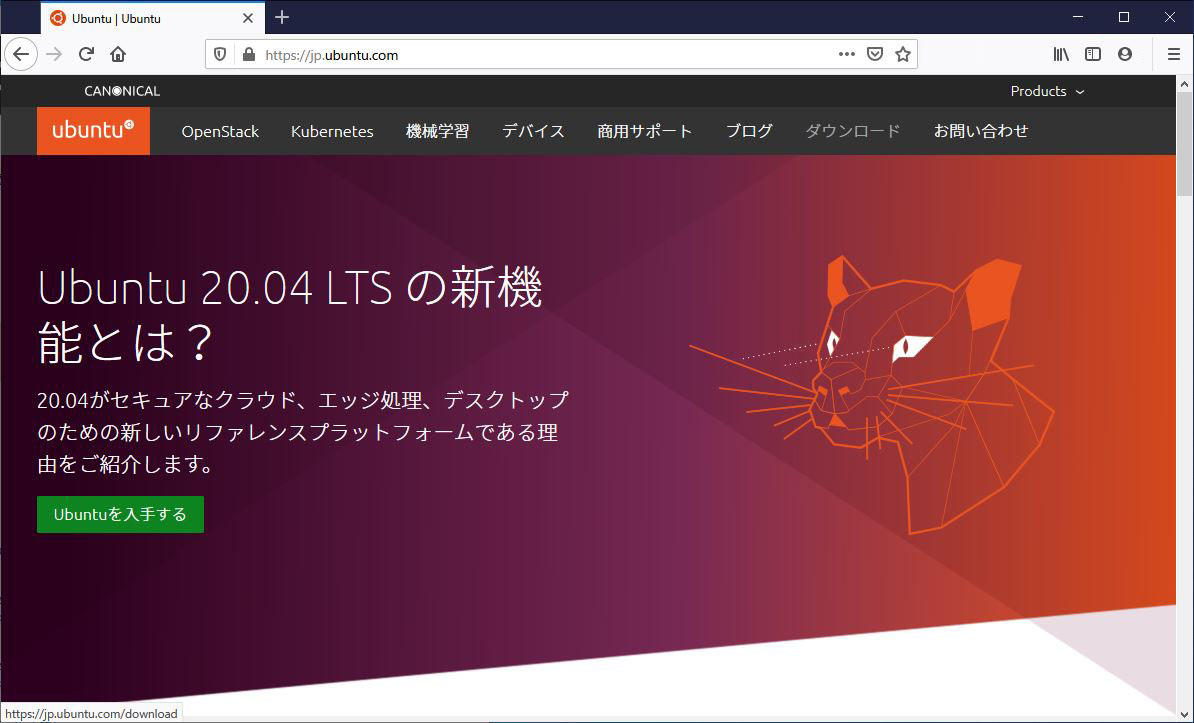Maximize the Firefox window
Image resolution: width=1194 pixels, height=723 pixels.
point(1124,17)
